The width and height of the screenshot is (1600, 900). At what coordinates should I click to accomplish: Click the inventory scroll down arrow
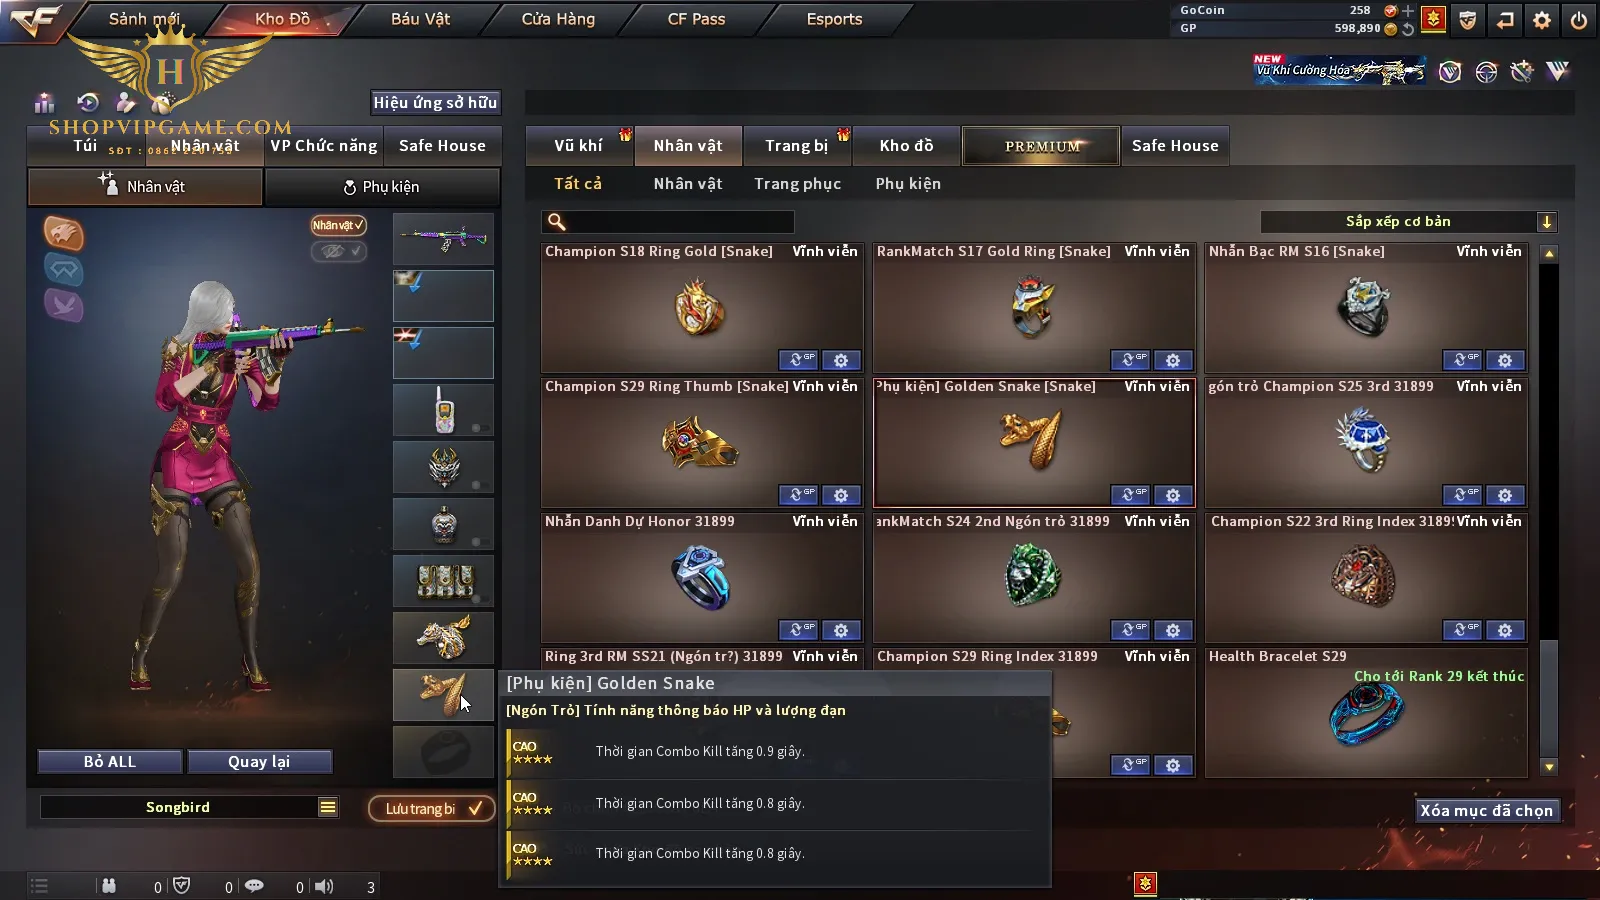tap(1549, 767)
